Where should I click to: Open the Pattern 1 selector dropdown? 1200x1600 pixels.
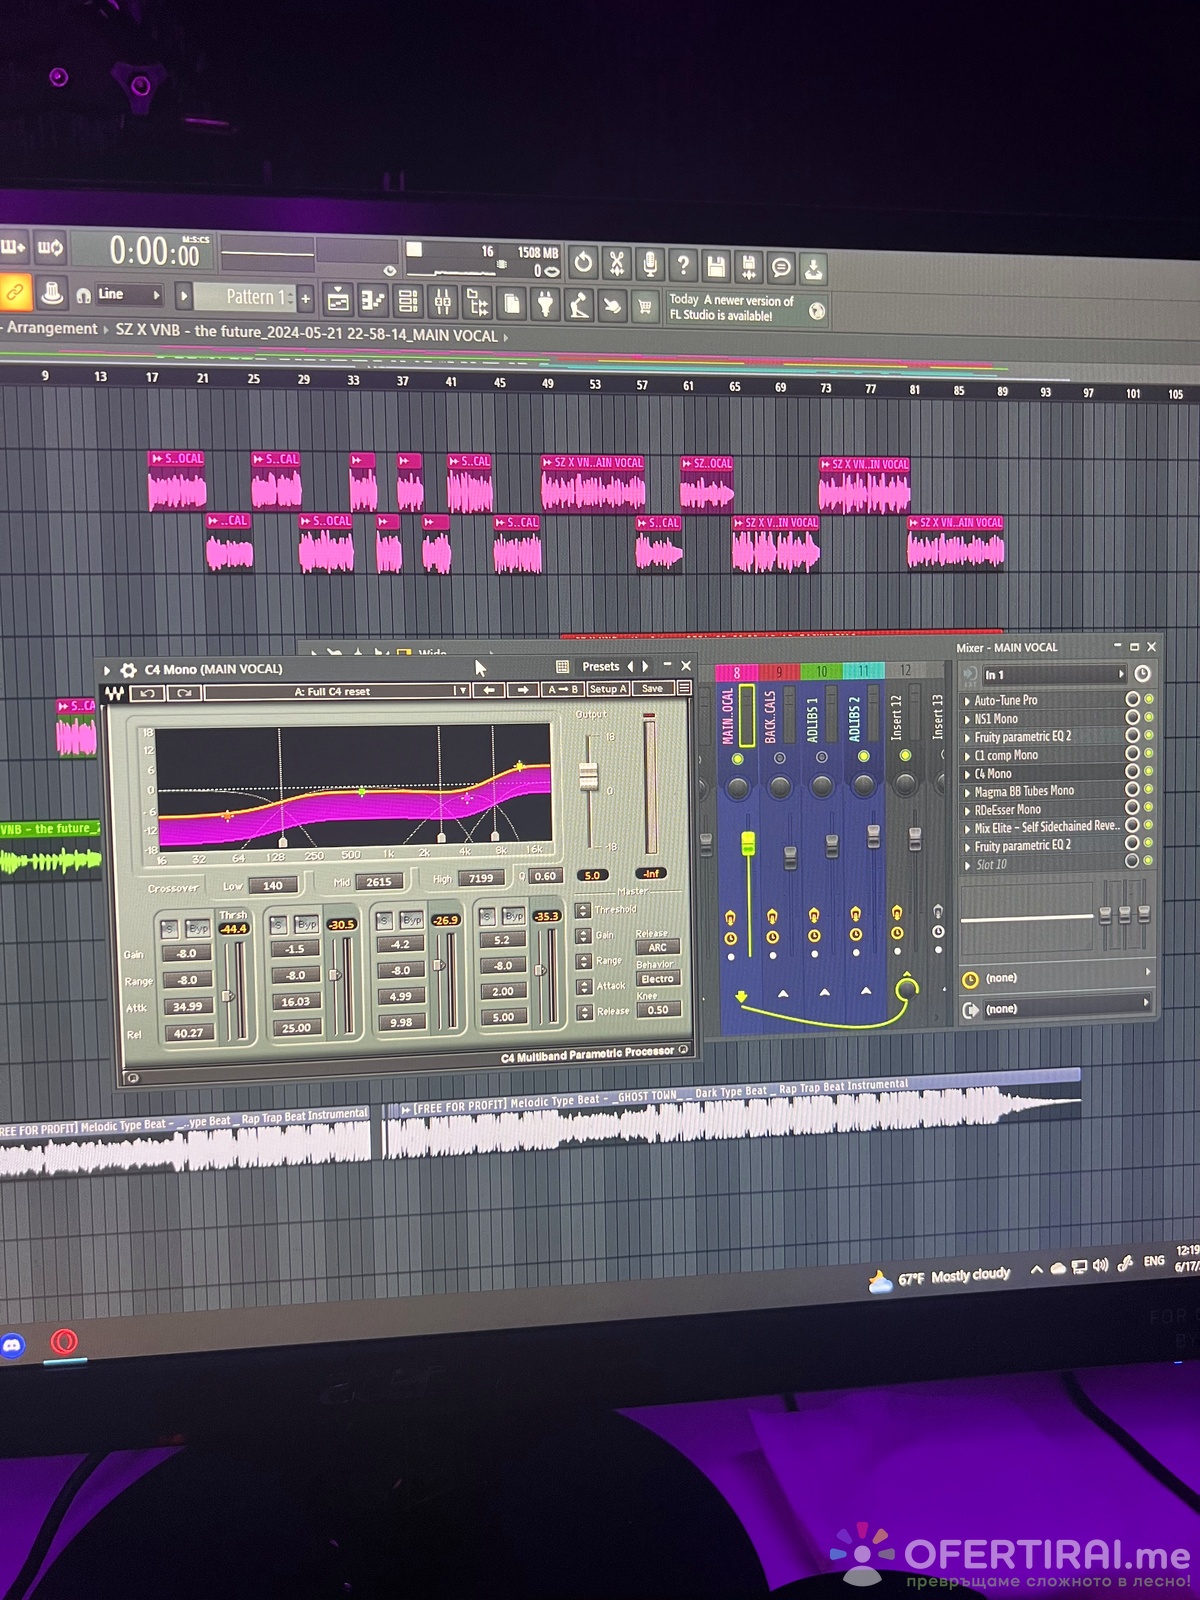[x=246, y=297]
